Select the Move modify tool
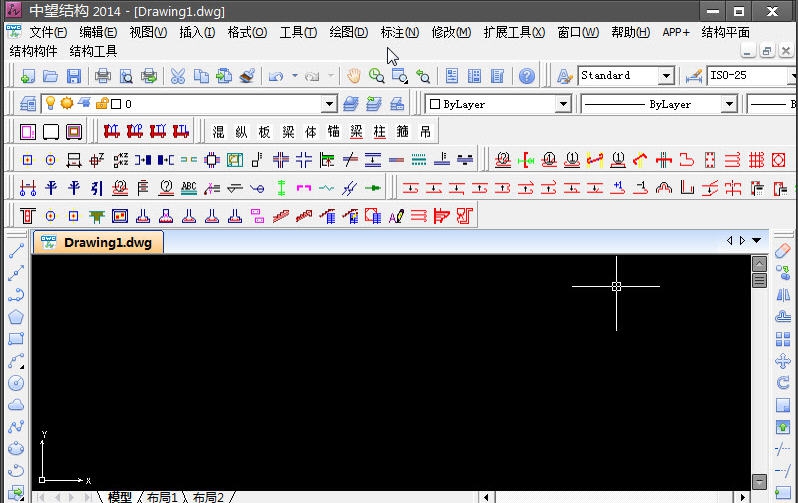This screenshot has width=798, height=503. click(783, 361)
